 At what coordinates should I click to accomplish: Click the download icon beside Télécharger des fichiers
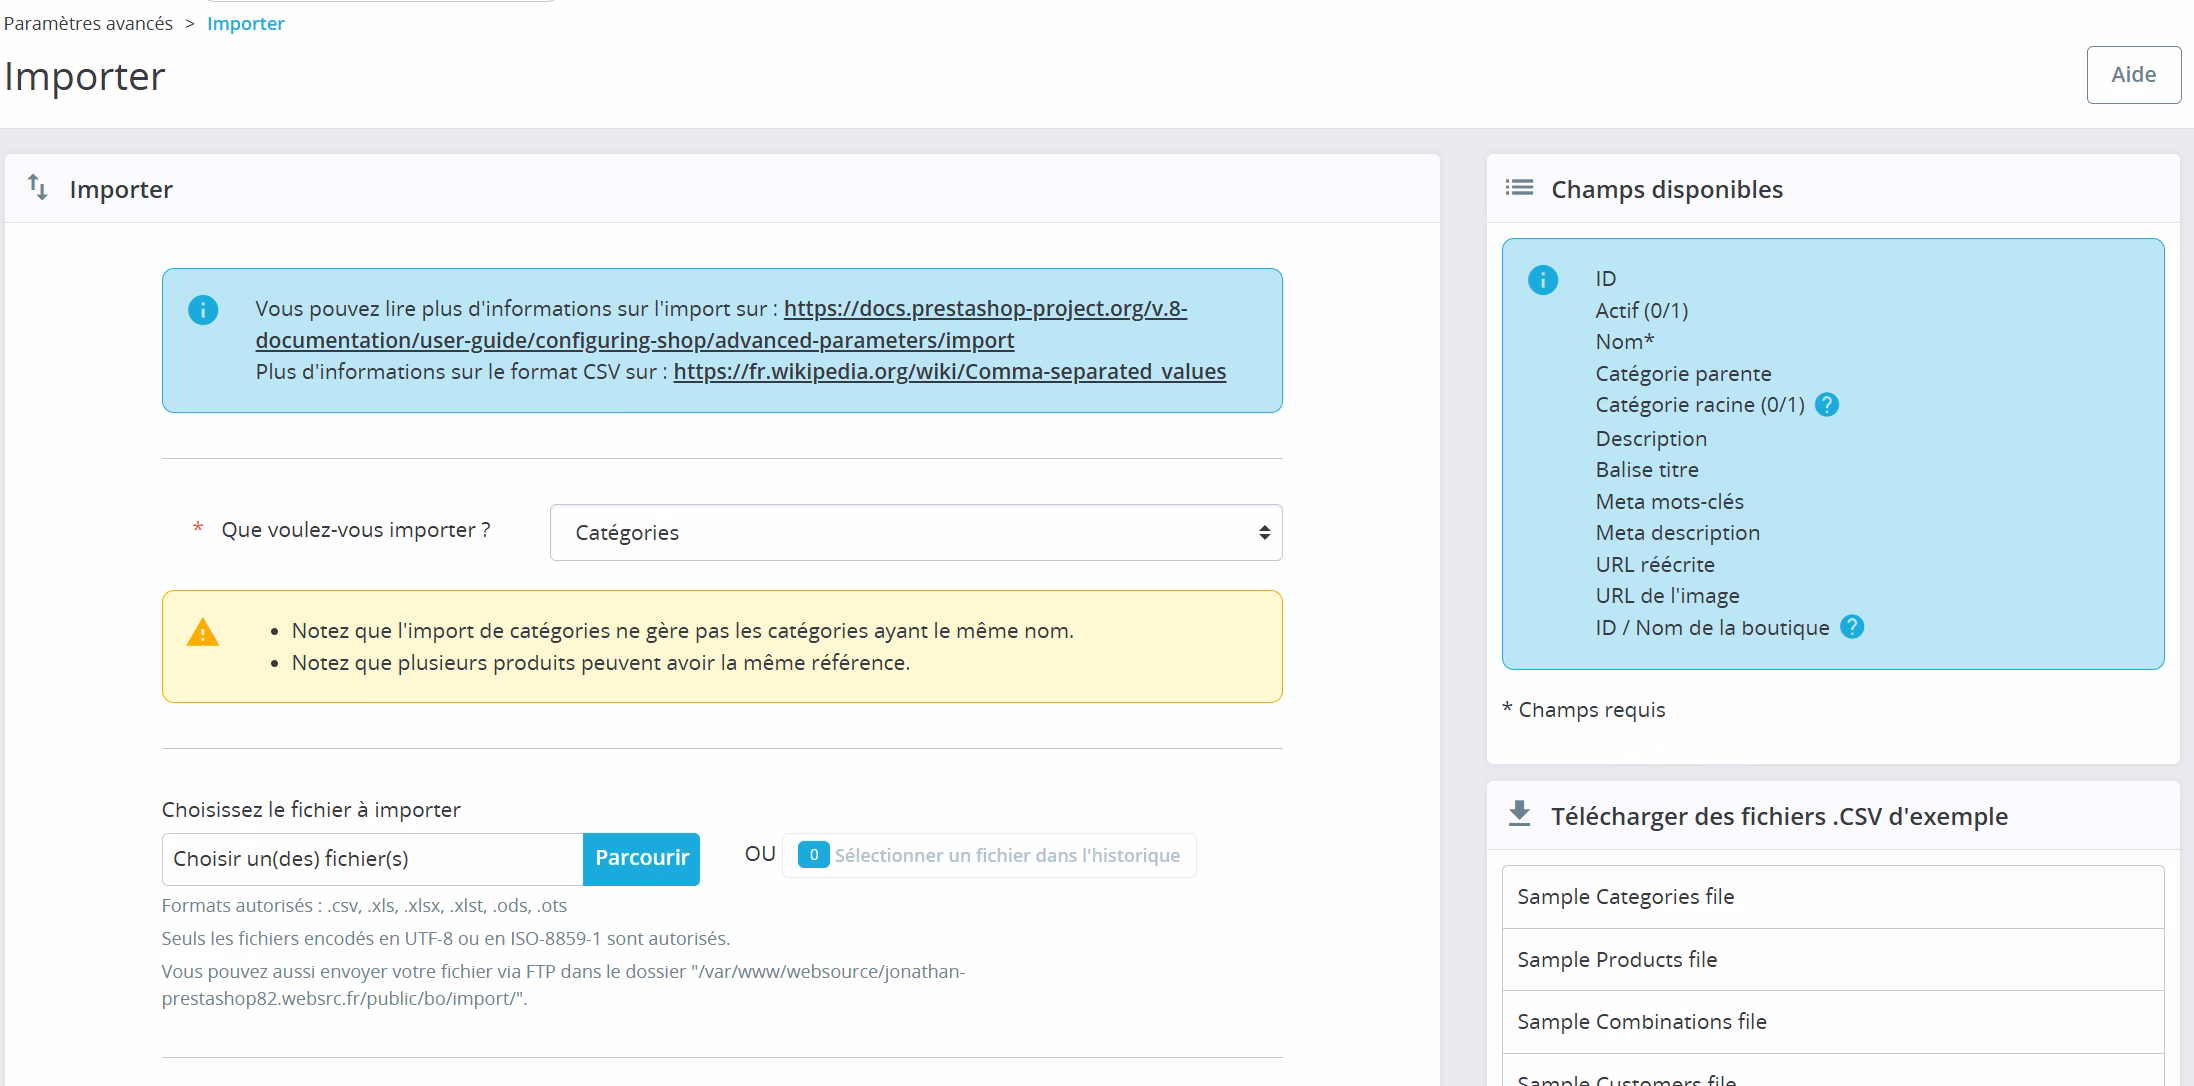pos(1519,814)
